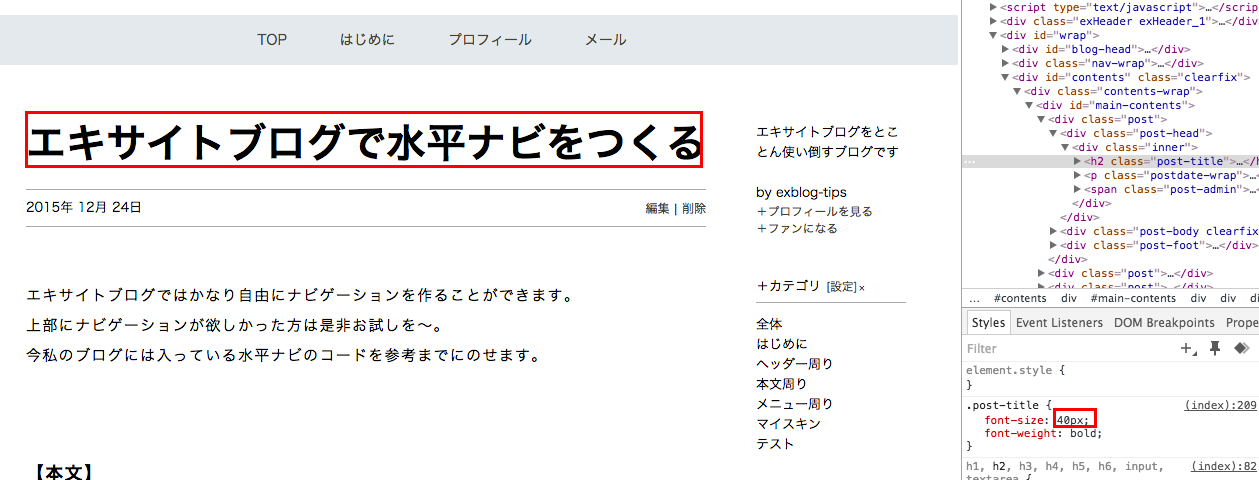Click the … at breadcrumb bar start
This screenshot has width=1259, height=480.
point(974,298)
